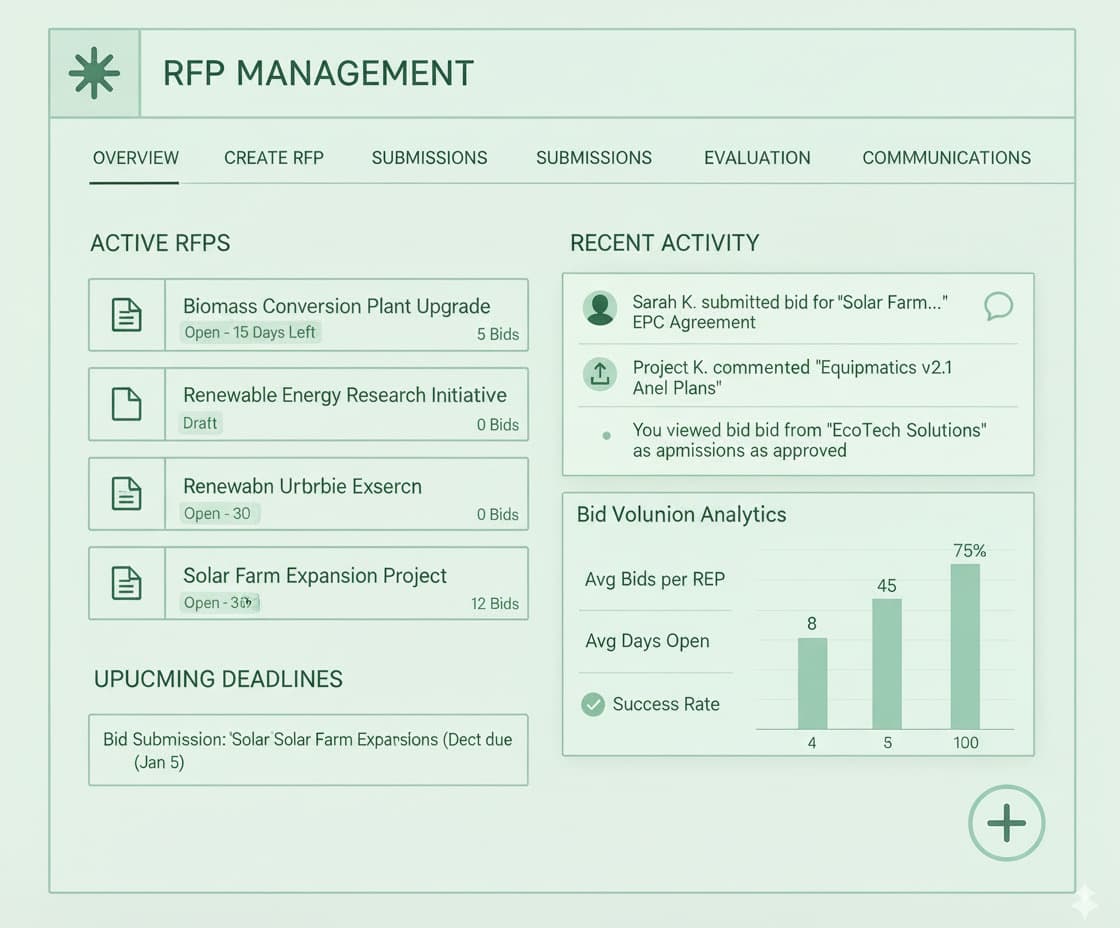
Task: Open the Create RFP section
Action: [x=274, y=157]
